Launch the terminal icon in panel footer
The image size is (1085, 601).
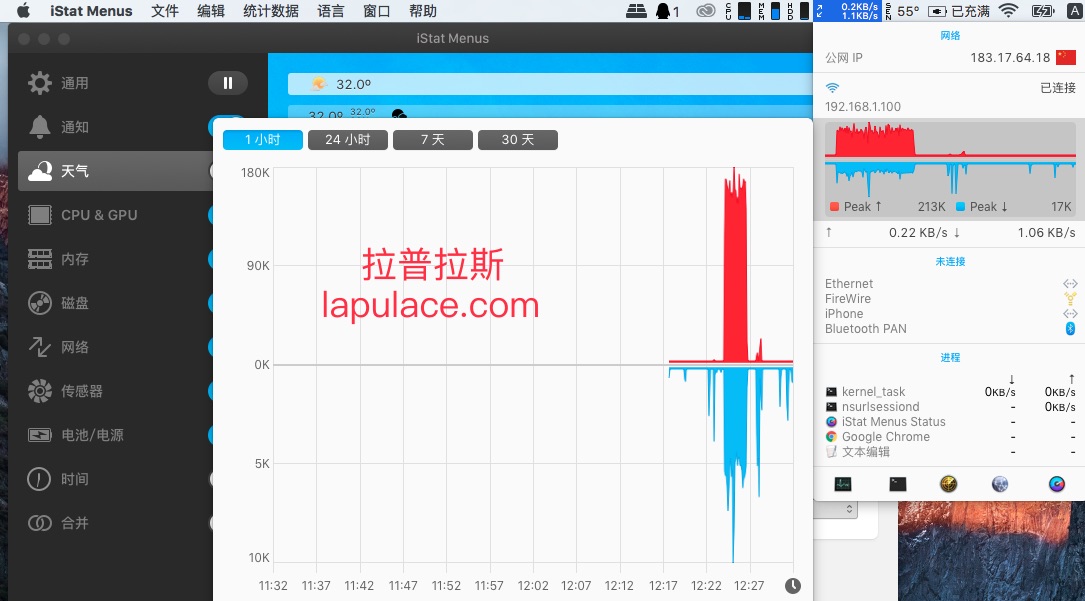[897, 484]
